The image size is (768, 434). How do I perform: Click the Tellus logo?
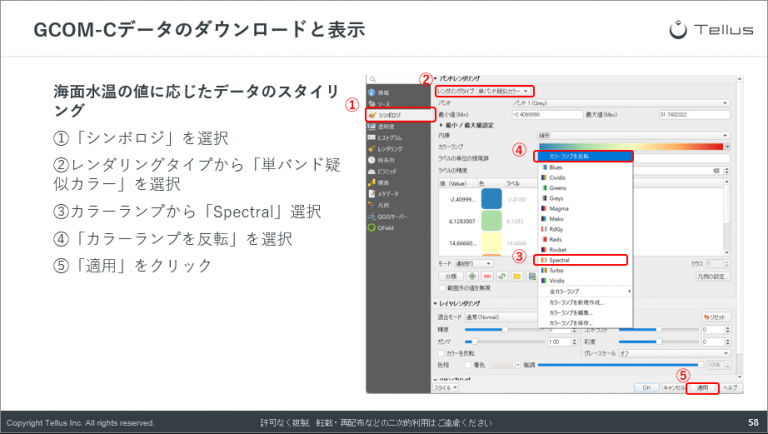[711, 29]
